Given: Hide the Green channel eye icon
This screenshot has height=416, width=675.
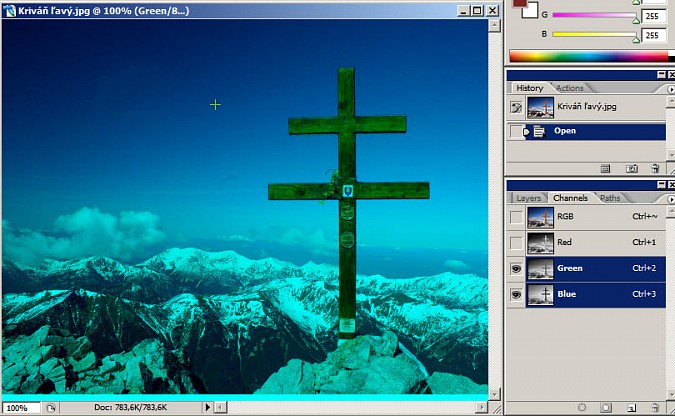Looking at the screenshot, I should click(x=516, y=269).
